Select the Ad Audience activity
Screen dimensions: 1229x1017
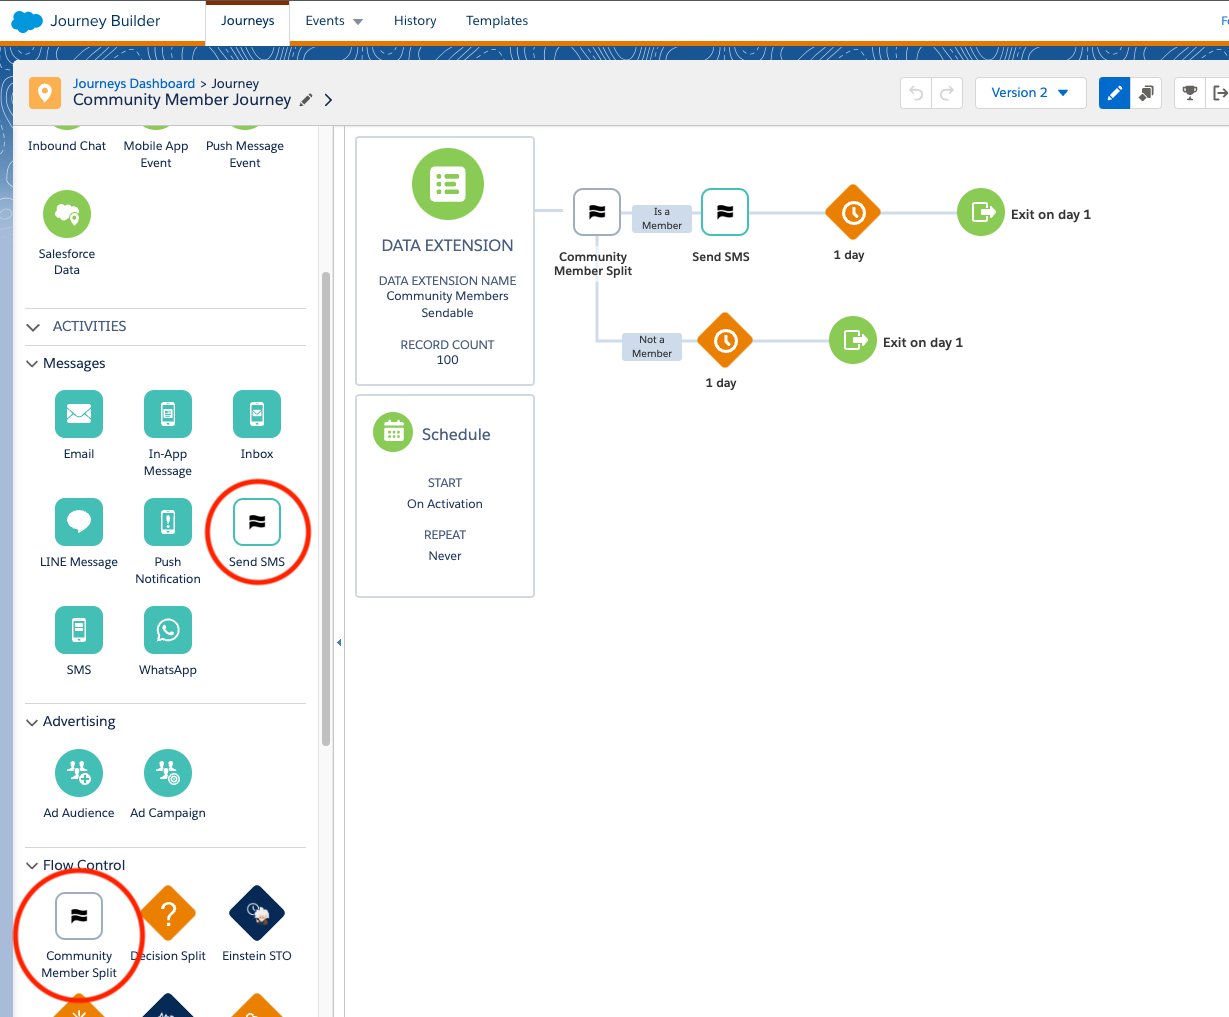pos(79,773)
